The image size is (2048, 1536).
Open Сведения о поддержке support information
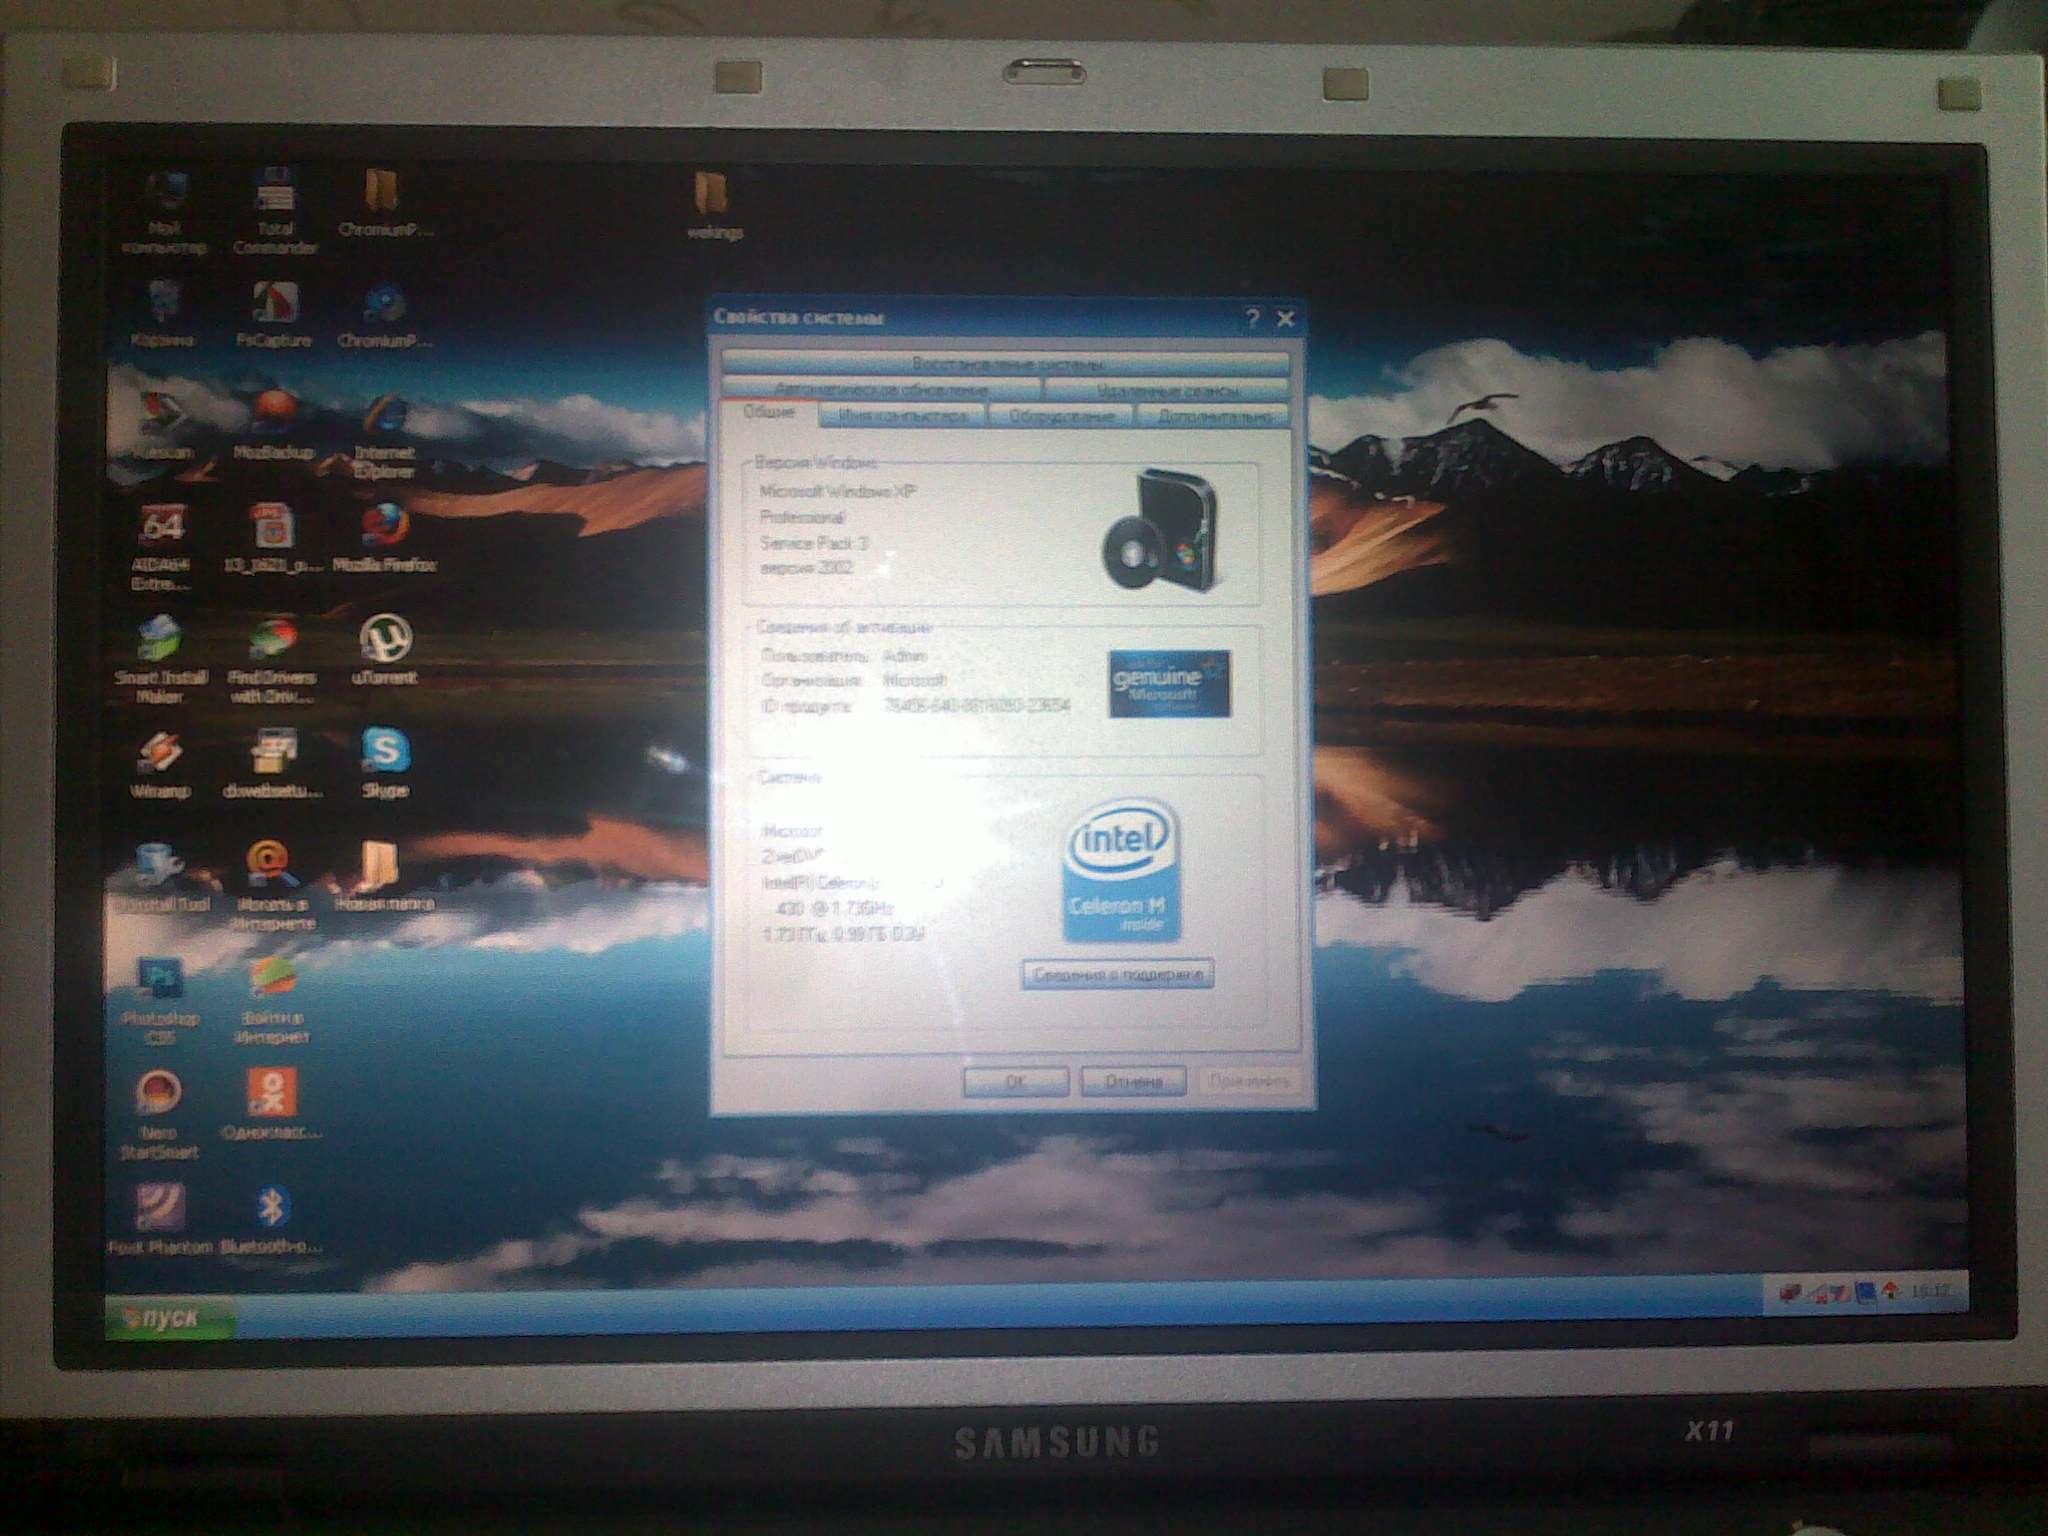pos(1117,974)
